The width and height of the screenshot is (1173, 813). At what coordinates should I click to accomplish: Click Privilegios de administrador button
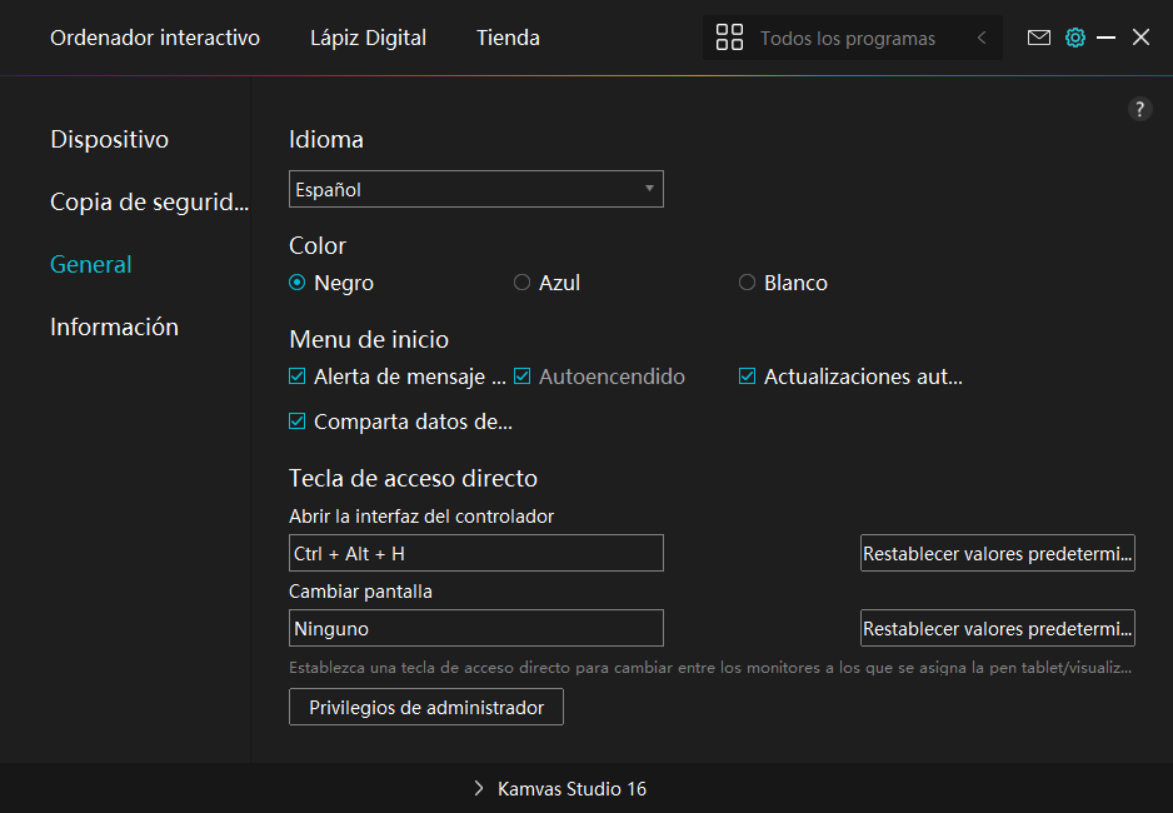(x=426, y=707)
